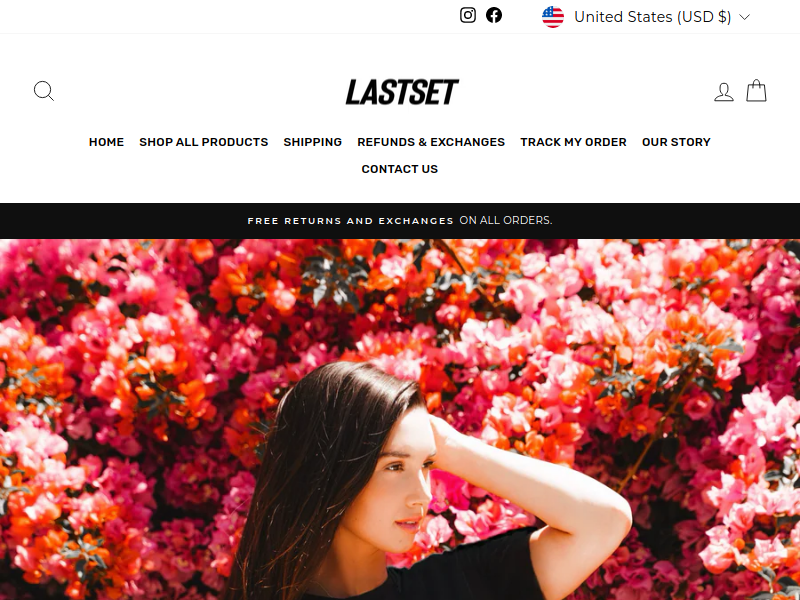Open the Contact Us page

[399, 169]
